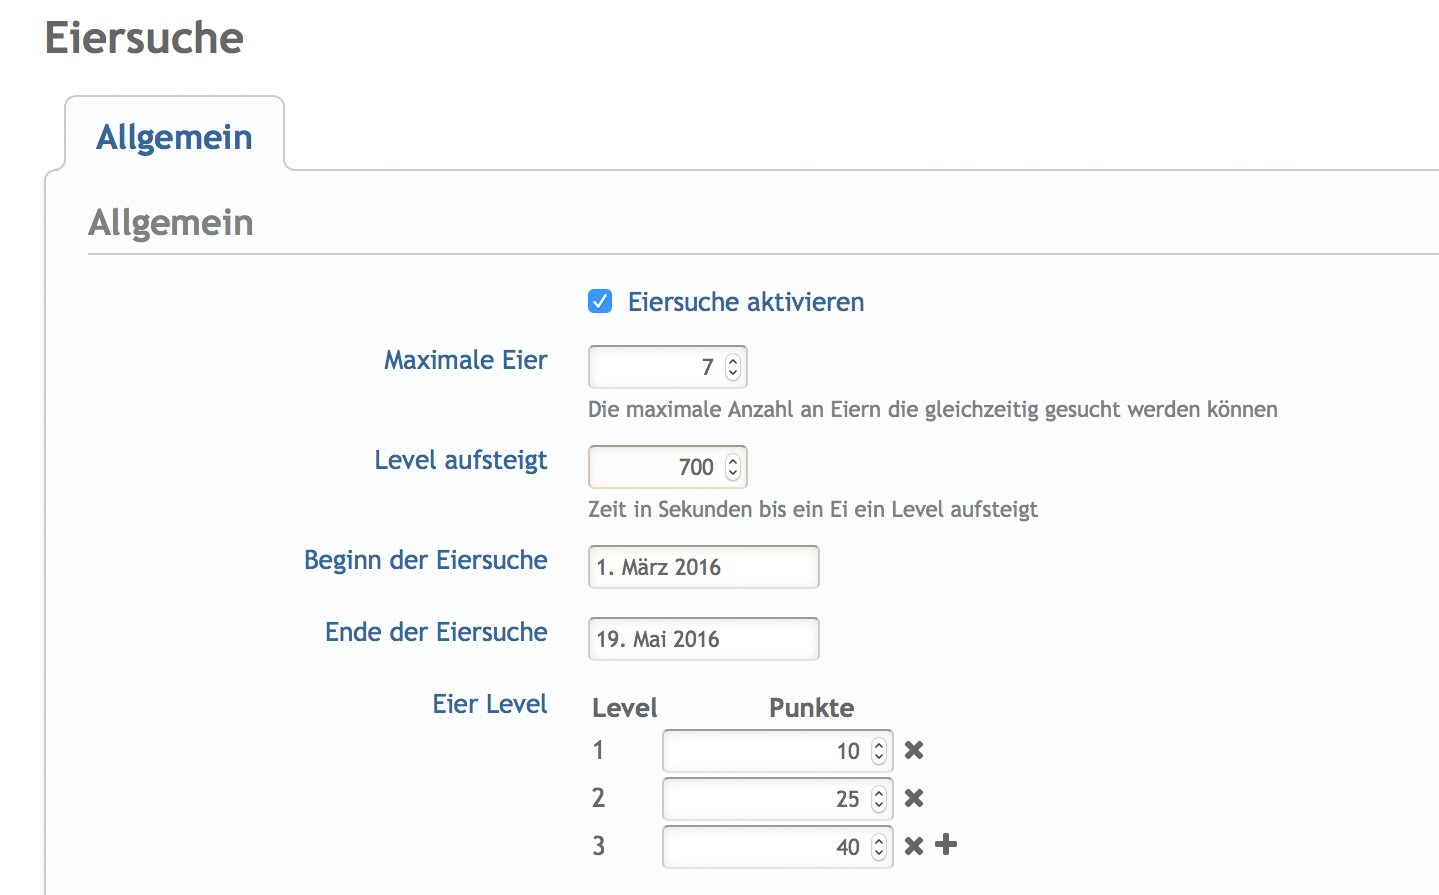
Task: Click the Eiersuche aktivieren label
Action: click(745, 302)
